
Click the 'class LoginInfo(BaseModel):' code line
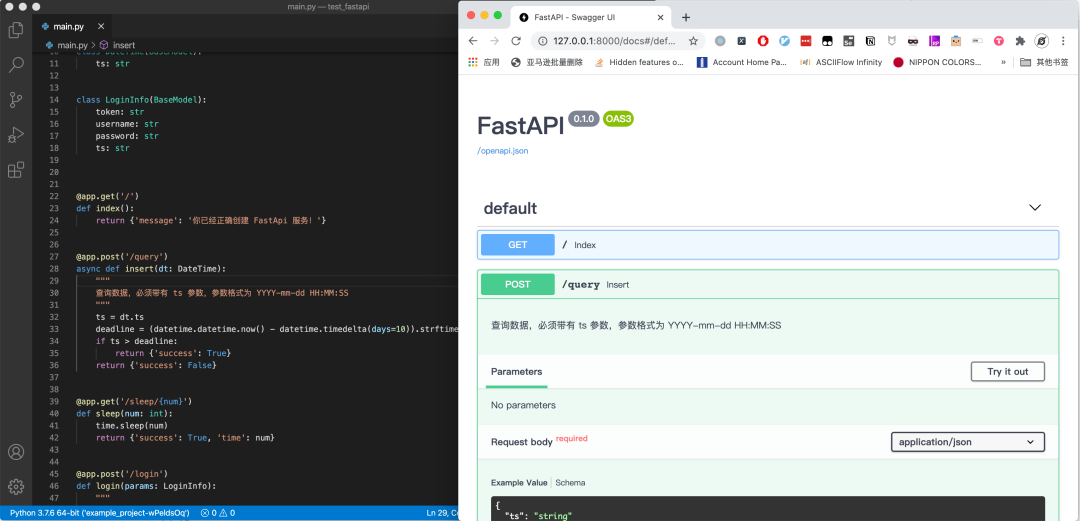pos(141,100)
